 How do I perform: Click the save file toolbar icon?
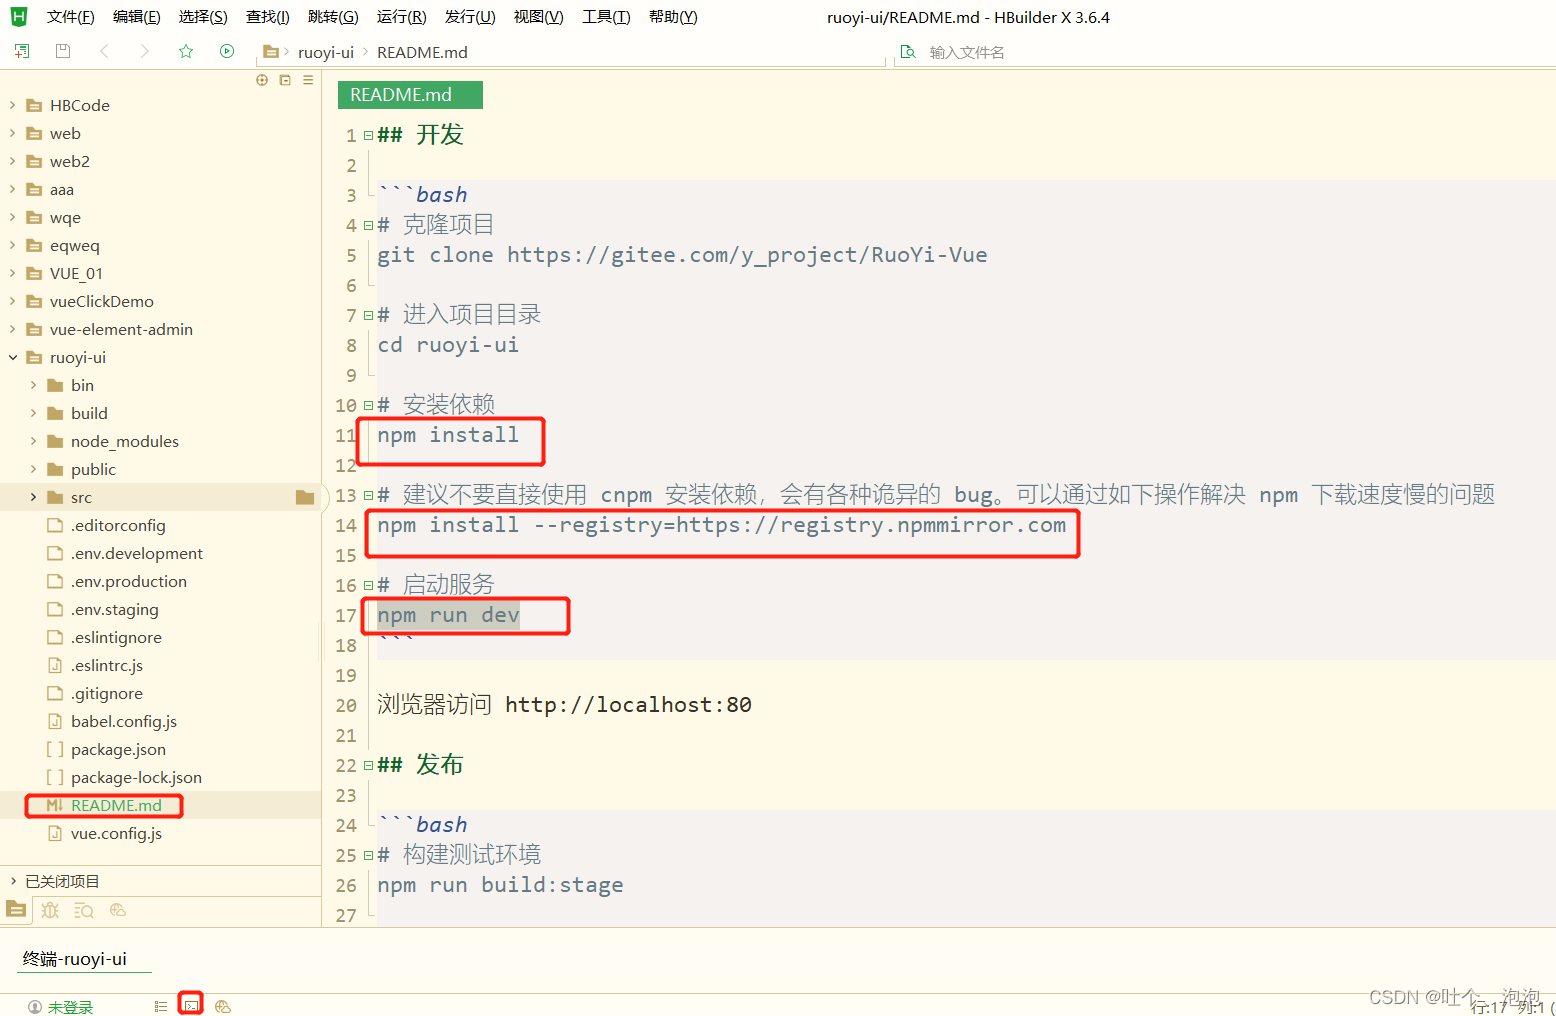[63, 51]
